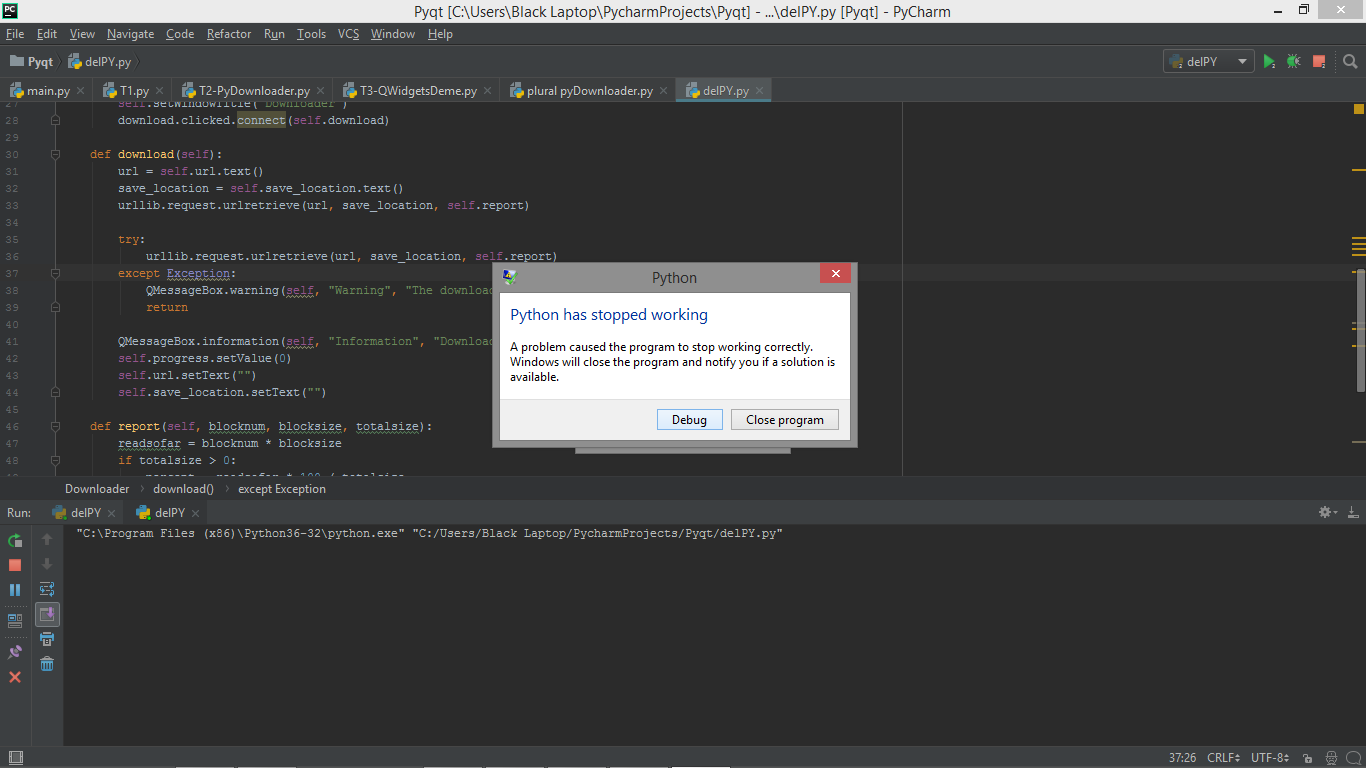Toggle soft-wrap in the console
The height and width of the screenshot is (768, 1366).
(47, 590)
